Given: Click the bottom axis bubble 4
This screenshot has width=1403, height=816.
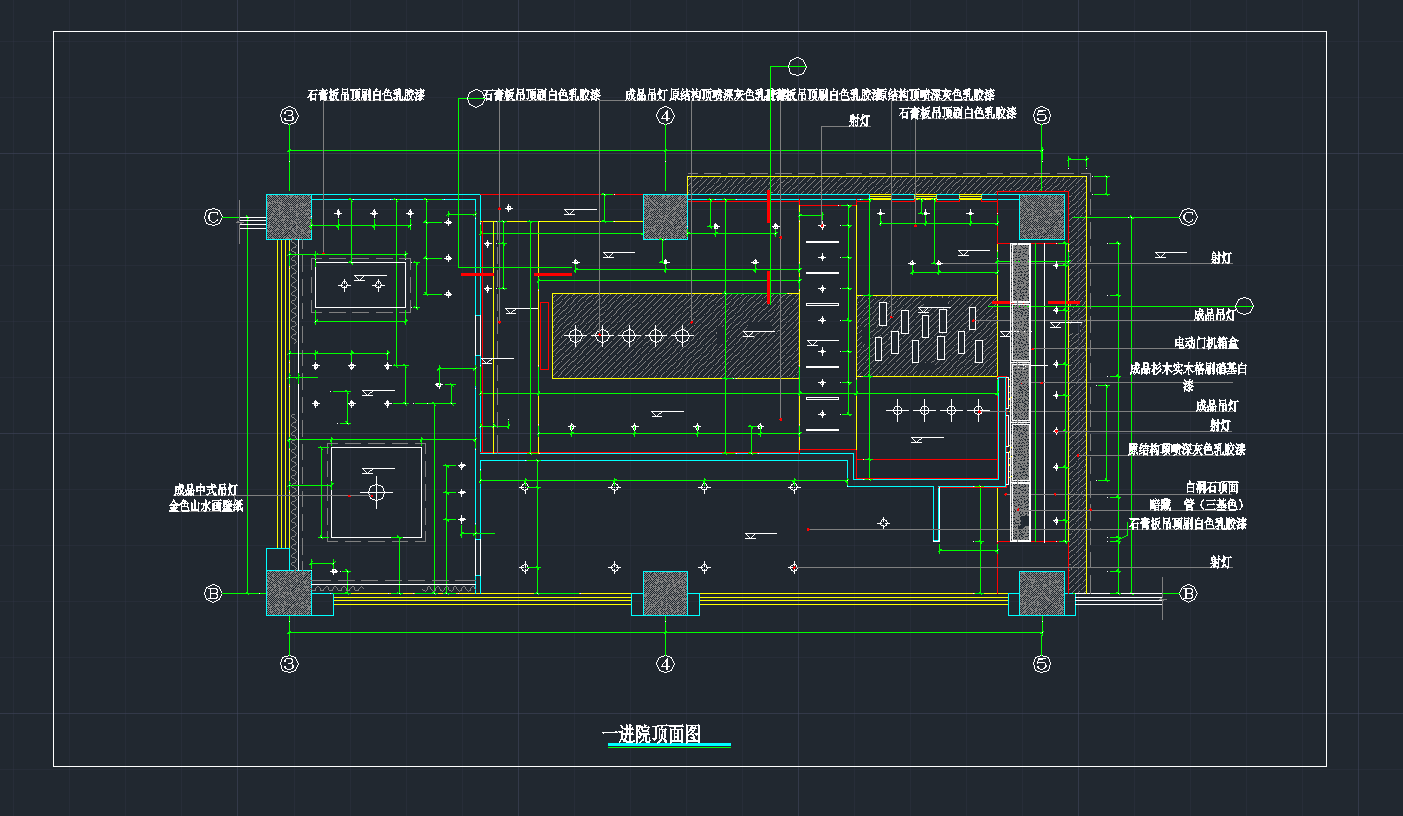Looking at the screenshot, I should 666,663.
